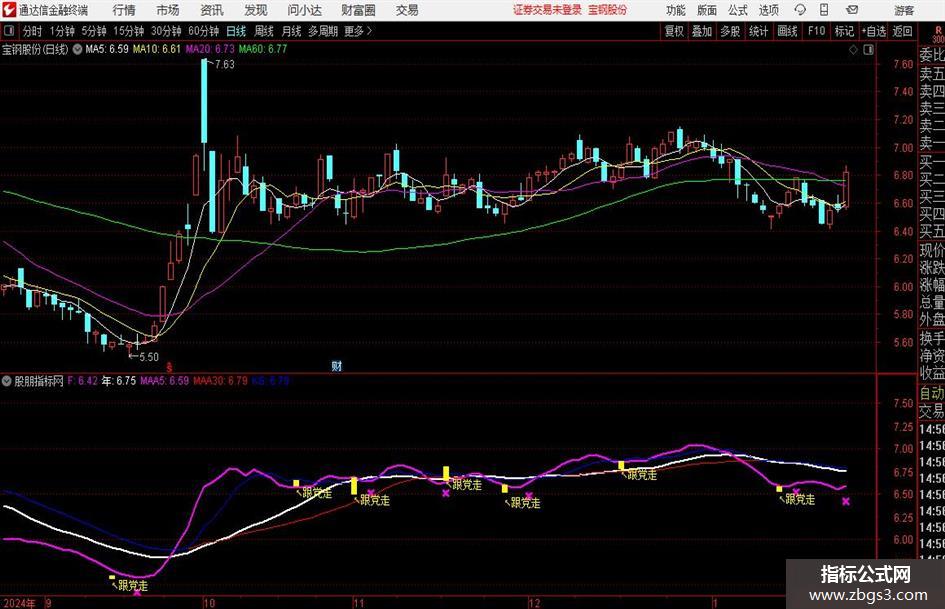Click the 画线 drawing toolbar button

787,31
